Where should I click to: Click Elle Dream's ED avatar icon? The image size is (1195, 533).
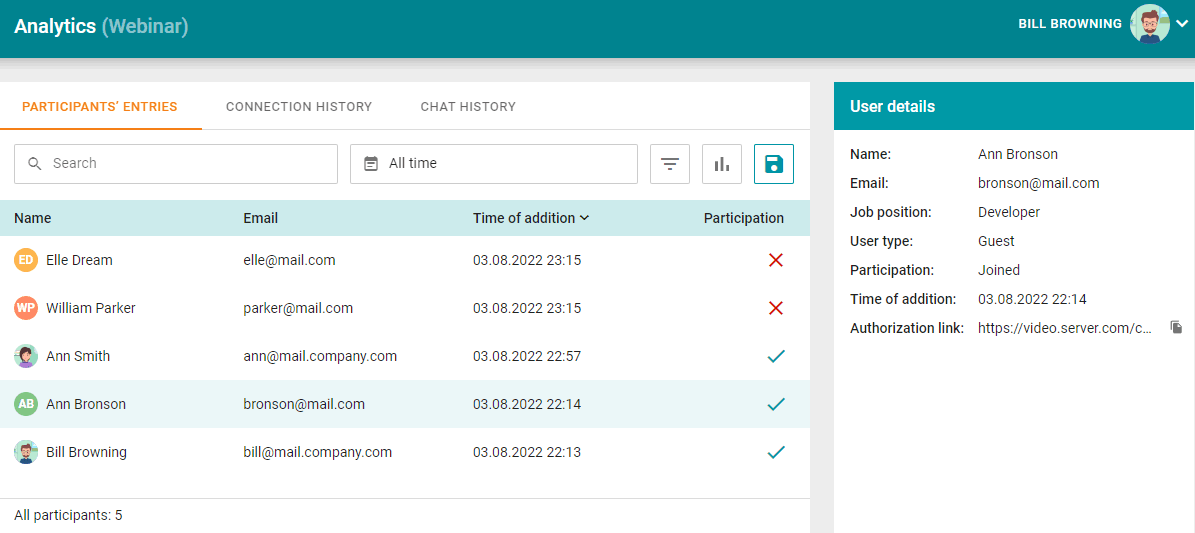pos(26,260)
